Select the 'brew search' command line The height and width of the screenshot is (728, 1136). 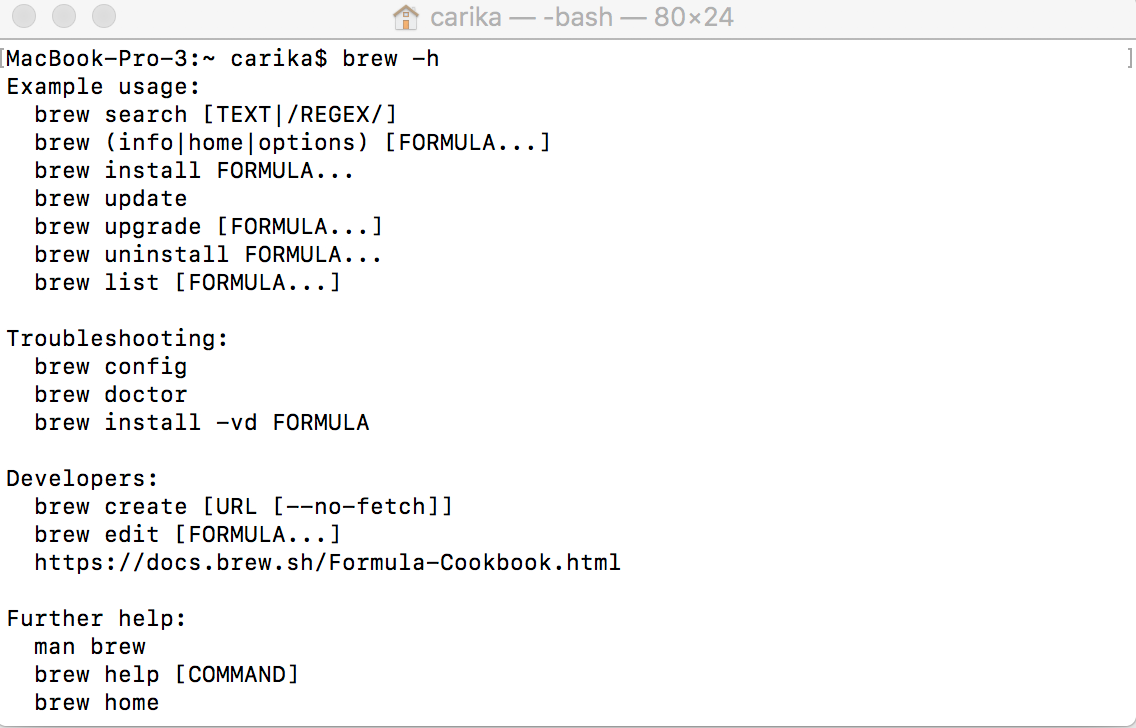[x=215, y=114]
